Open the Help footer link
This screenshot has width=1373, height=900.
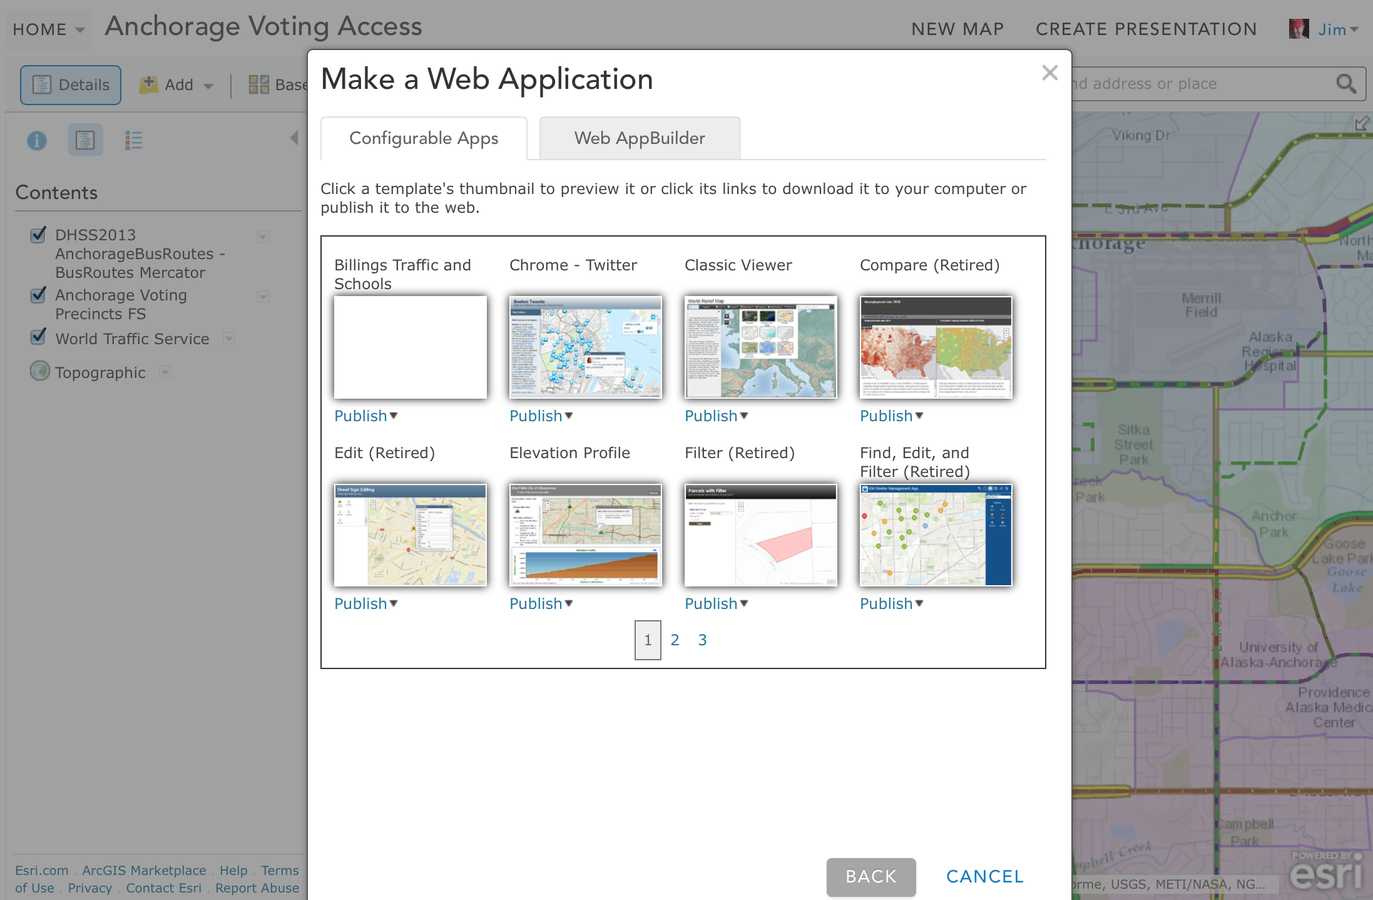tap(233, 871)
